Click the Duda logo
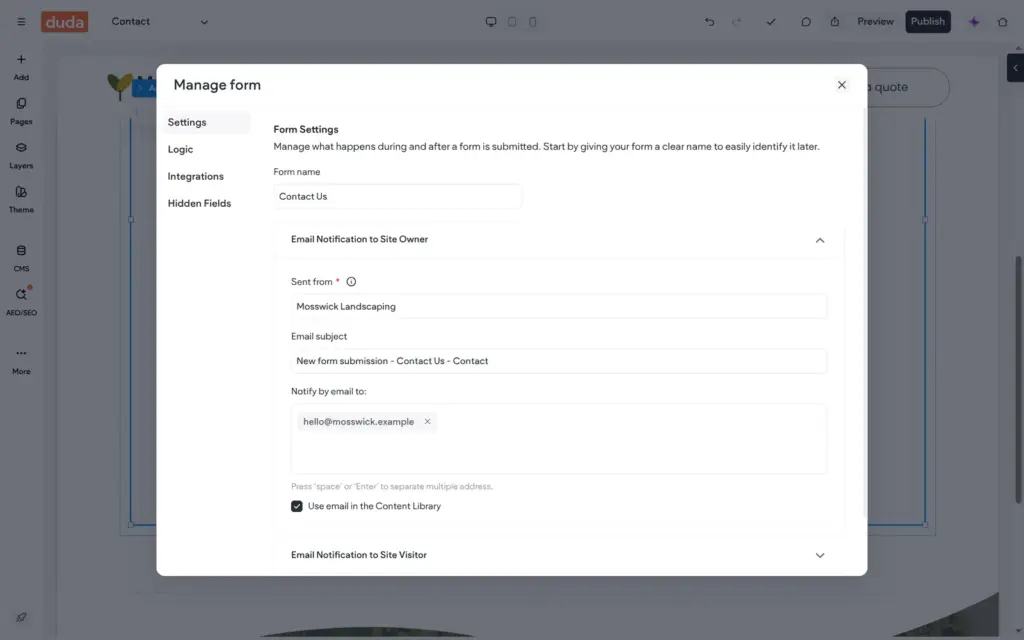 [65, 22]
